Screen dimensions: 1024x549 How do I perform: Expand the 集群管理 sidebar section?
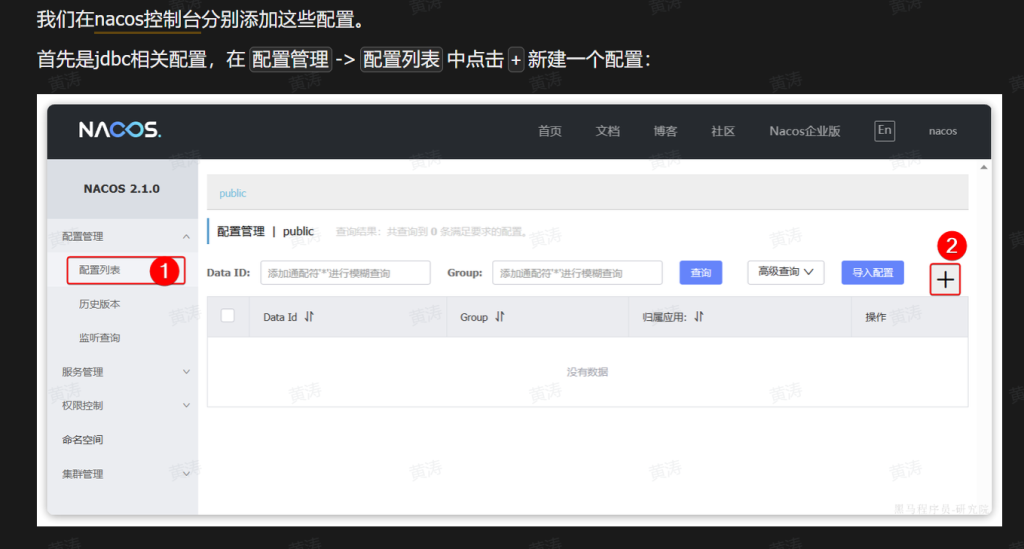pyautogui.click(x=186, y=474)
